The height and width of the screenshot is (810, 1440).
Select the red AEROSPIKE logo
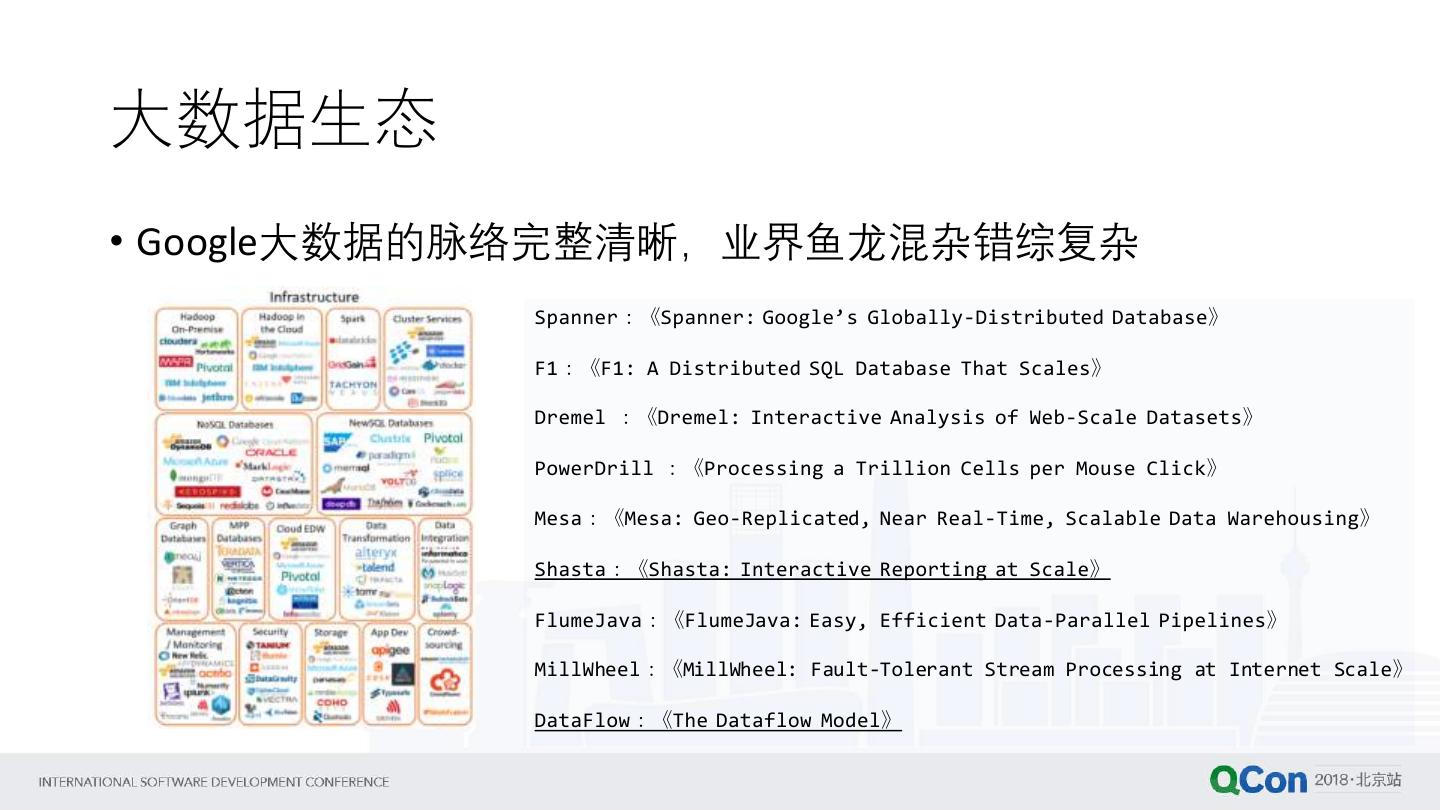click(x=207, y=491)
